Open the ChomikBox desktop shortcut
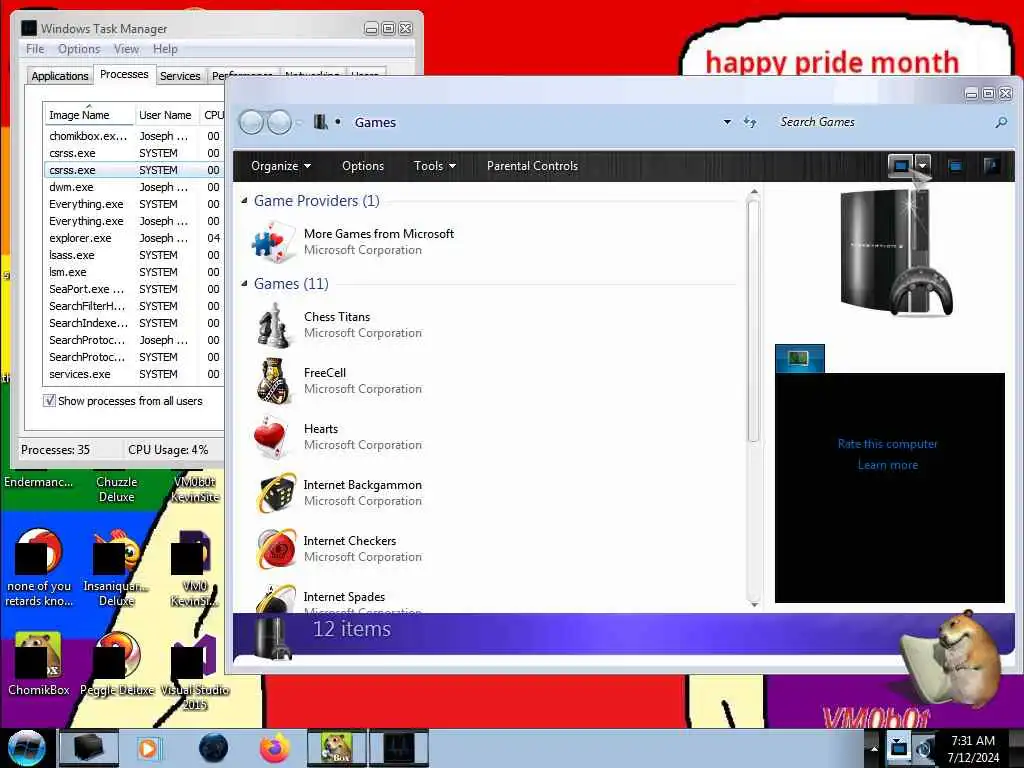This screenshot has width=1024, height=768. point(38,663)
